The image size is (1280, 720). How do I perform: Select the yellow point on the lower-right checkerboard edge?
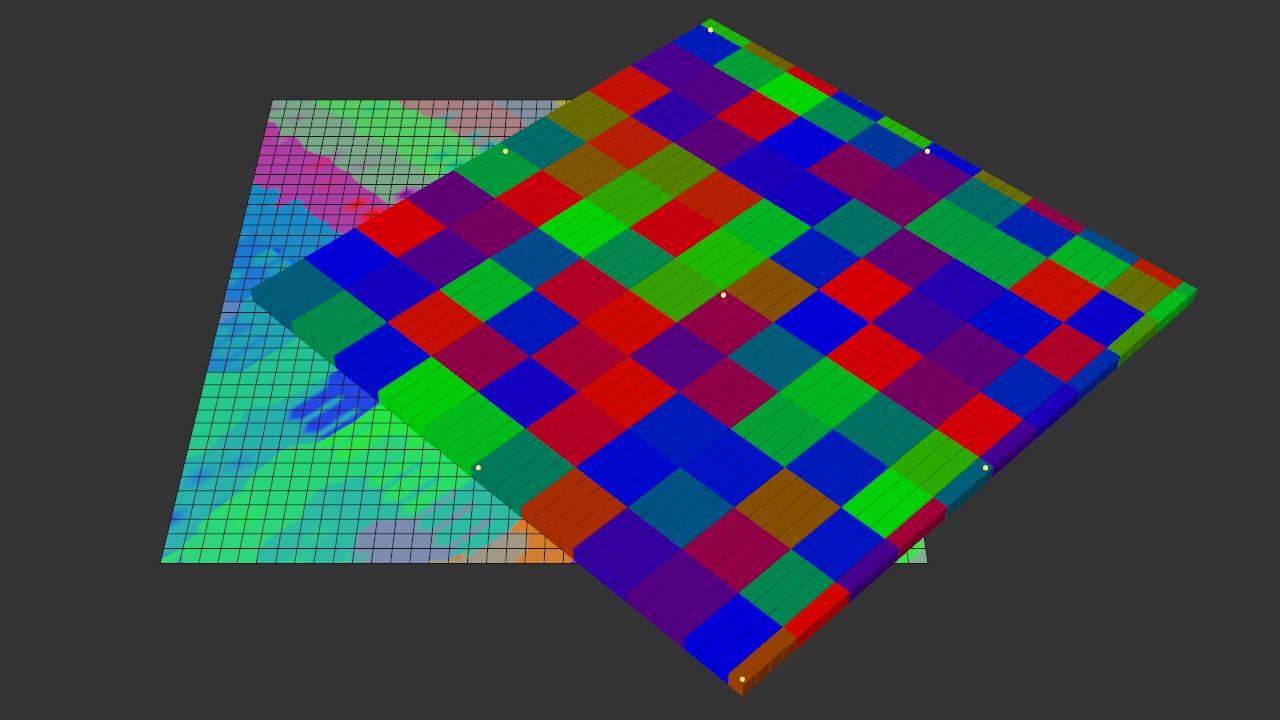985,467
